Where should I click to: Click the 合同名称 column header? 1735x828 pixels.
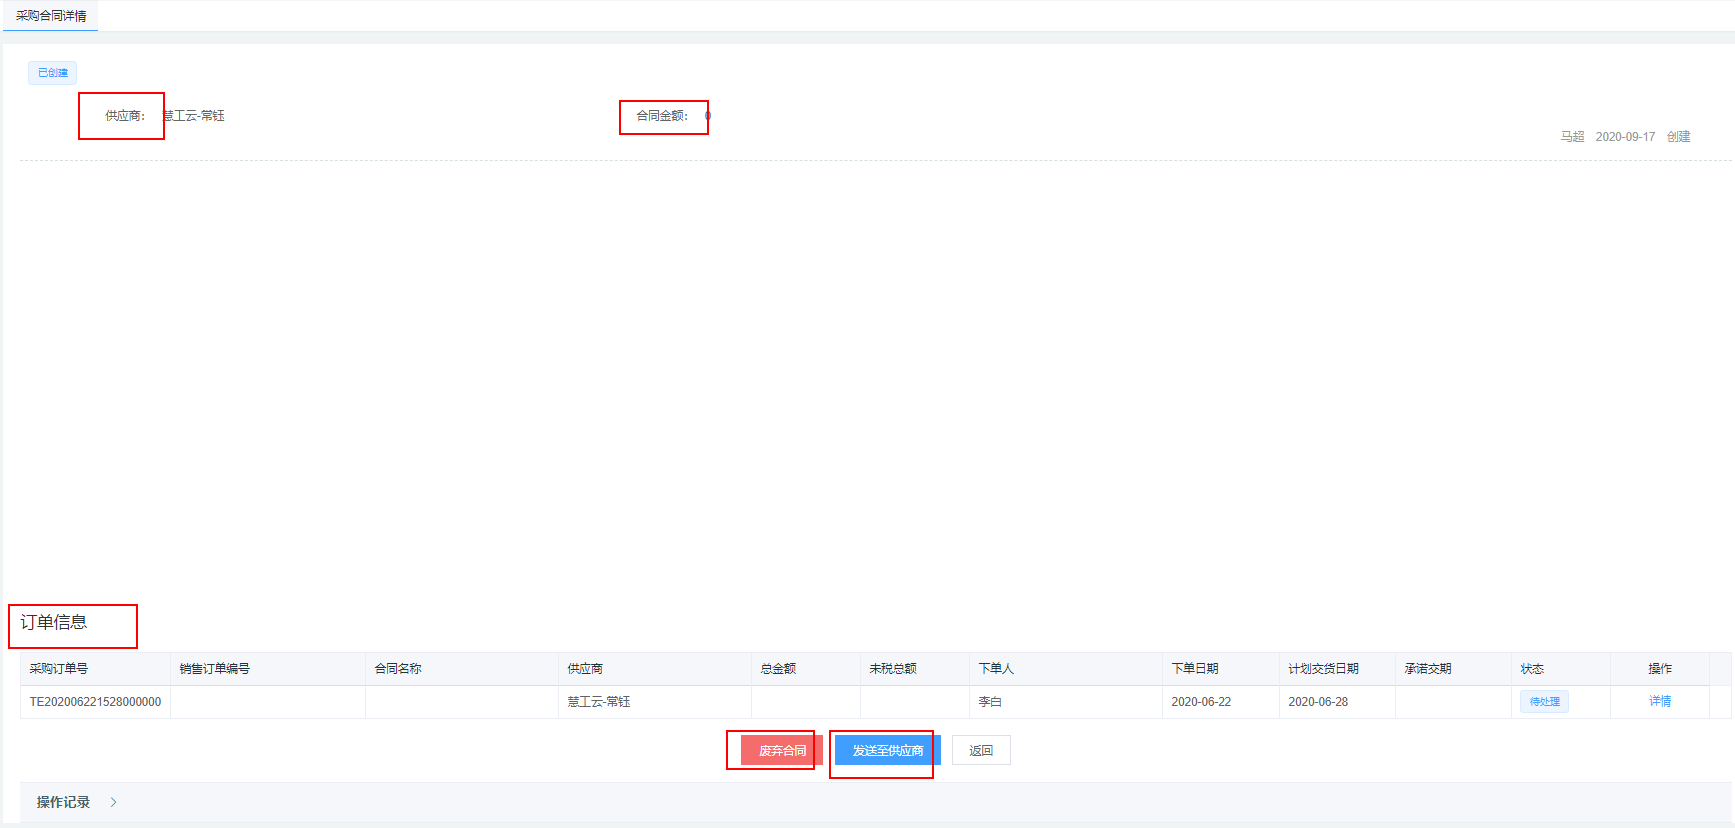[x=398, y=669]
